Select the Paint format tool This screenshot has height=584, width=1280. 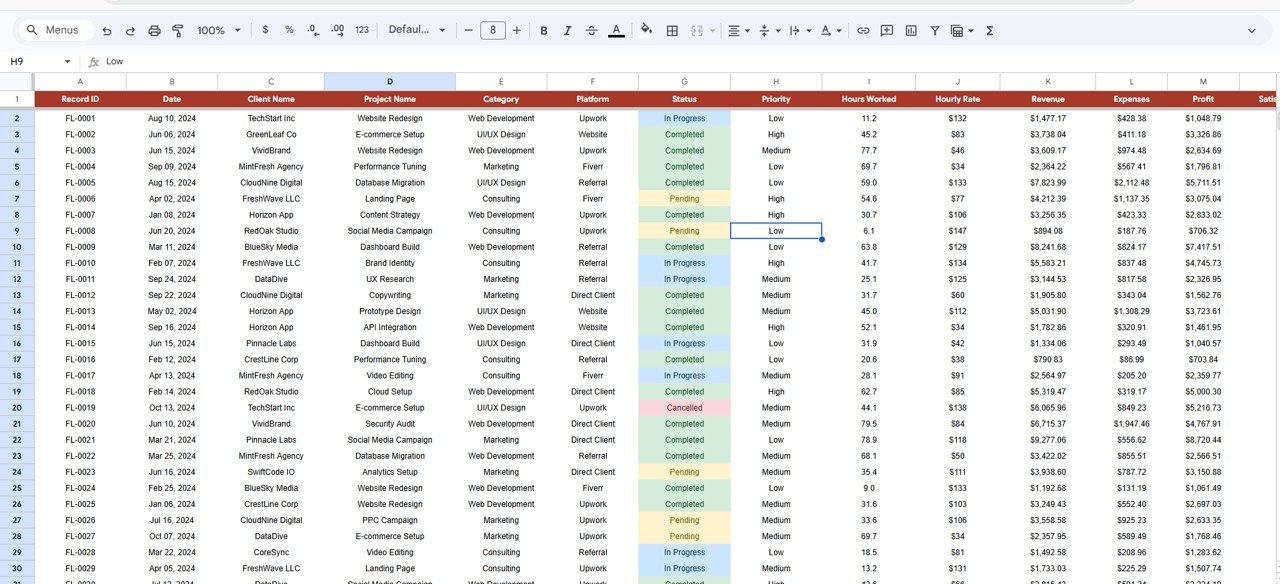(x=178, y=30)
